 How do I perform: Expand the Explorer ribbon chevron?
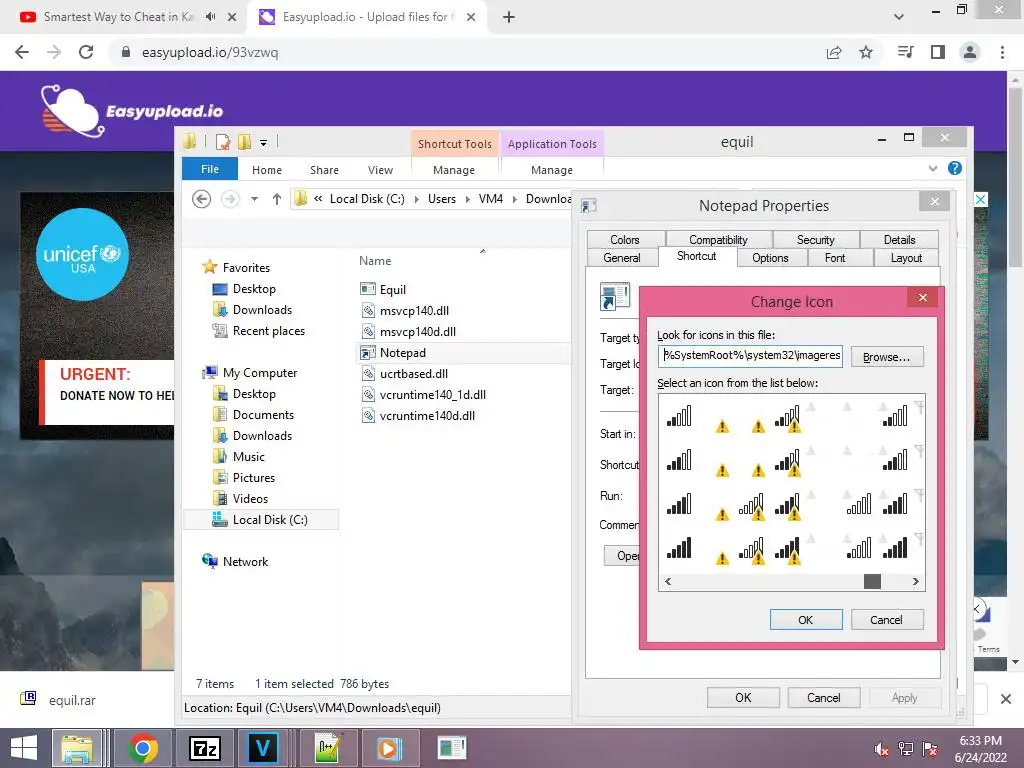(x=933, y=168)
